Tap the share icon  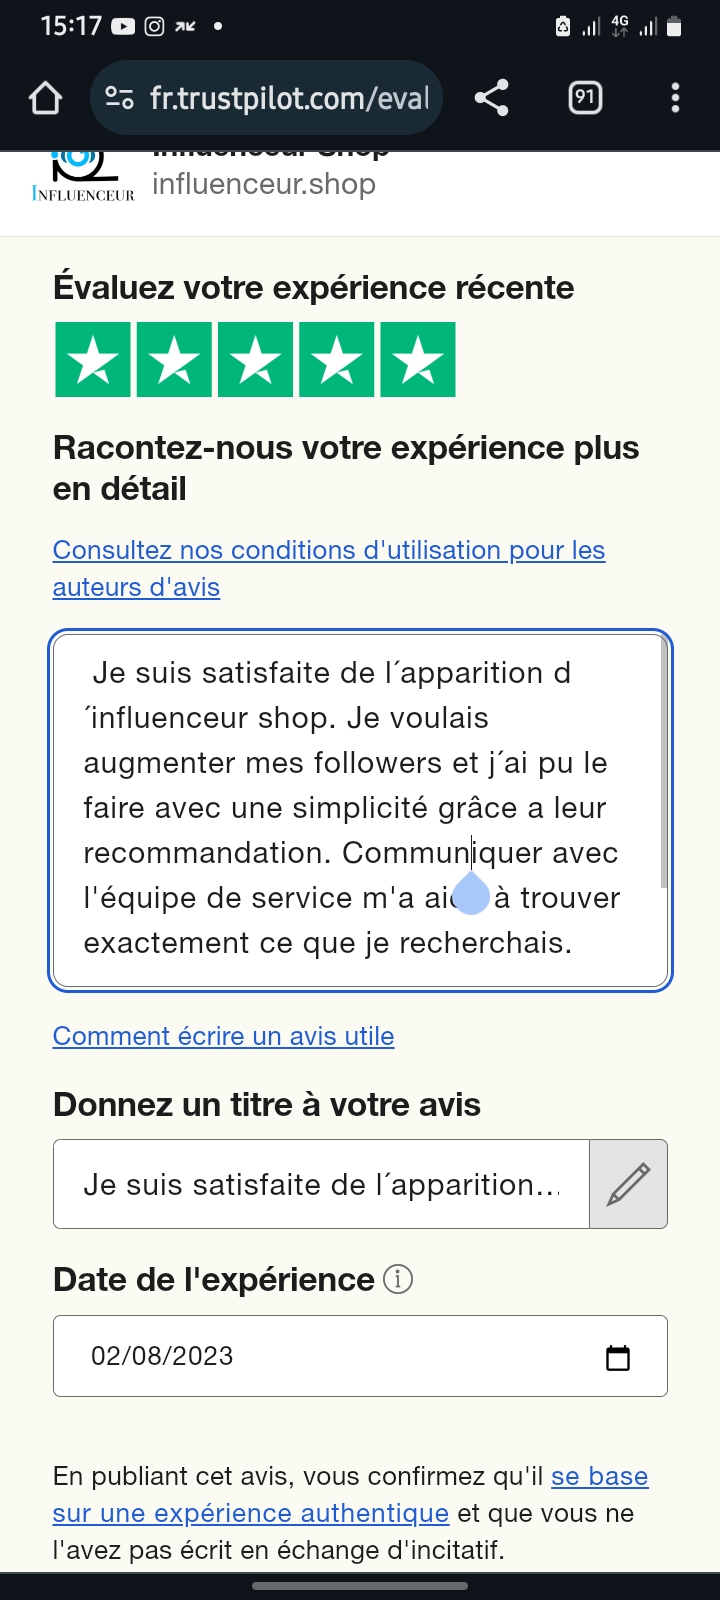pyautogui.click(x=491, y=98)
